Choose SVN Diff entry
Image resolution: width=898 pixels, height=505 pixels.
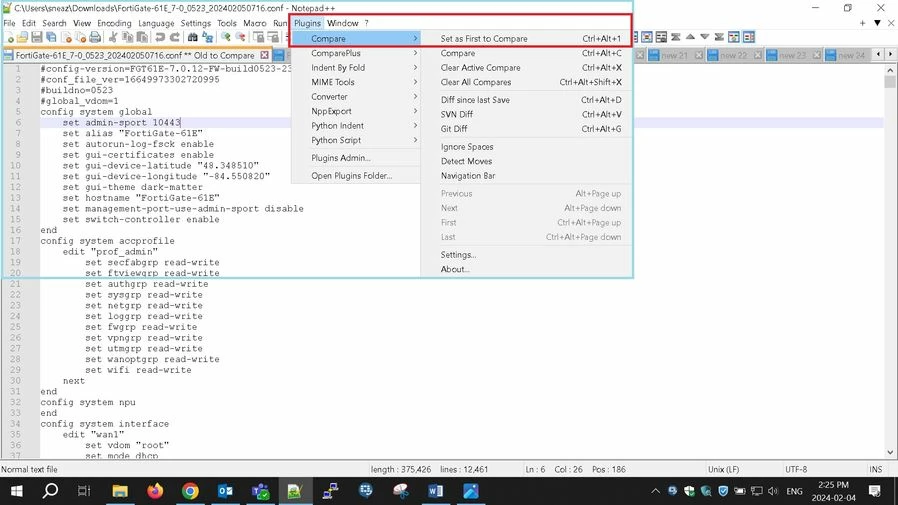tap(527, 115)
